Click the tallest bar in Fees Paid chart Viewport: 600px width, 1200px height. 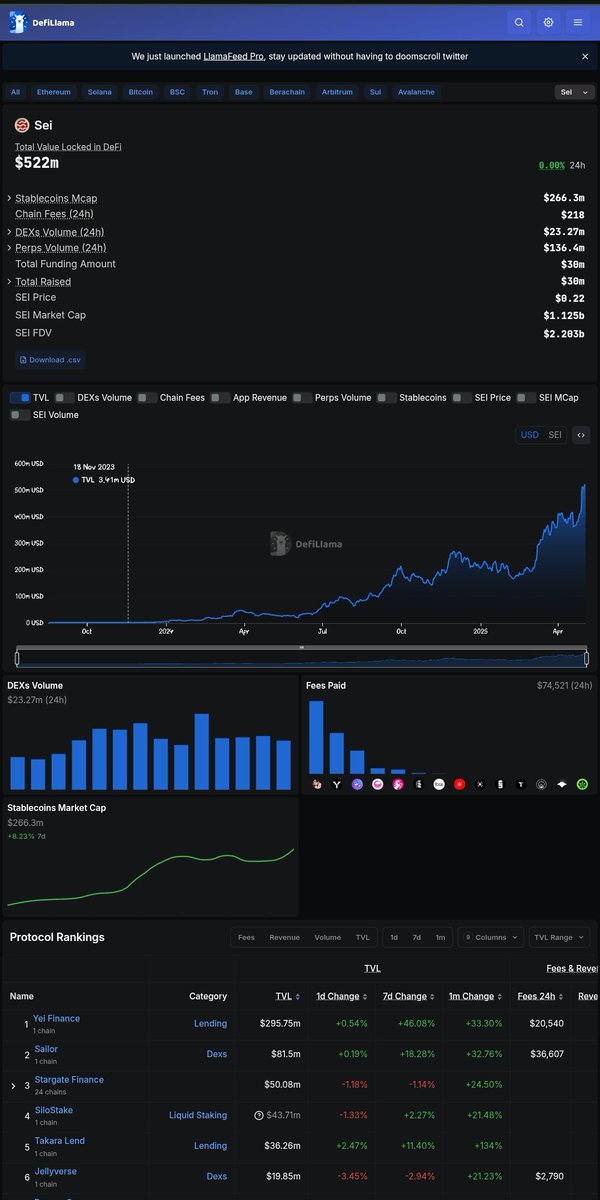(316, 737)
